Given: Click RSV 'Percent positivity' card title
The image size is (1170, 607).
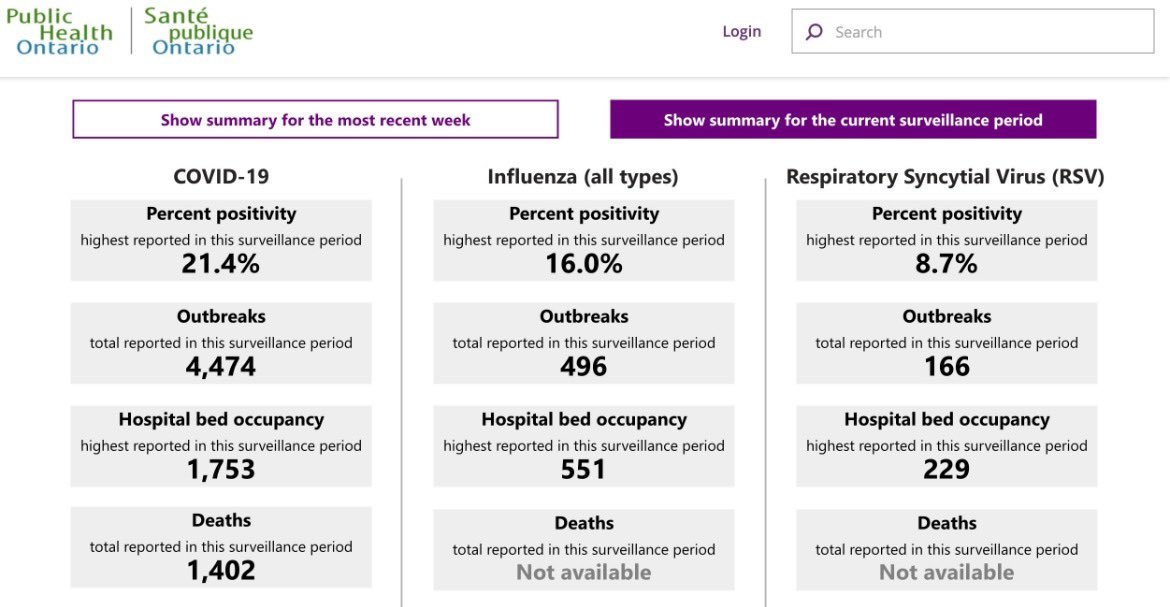Looking at the screenshot, I should click(946, 214).
